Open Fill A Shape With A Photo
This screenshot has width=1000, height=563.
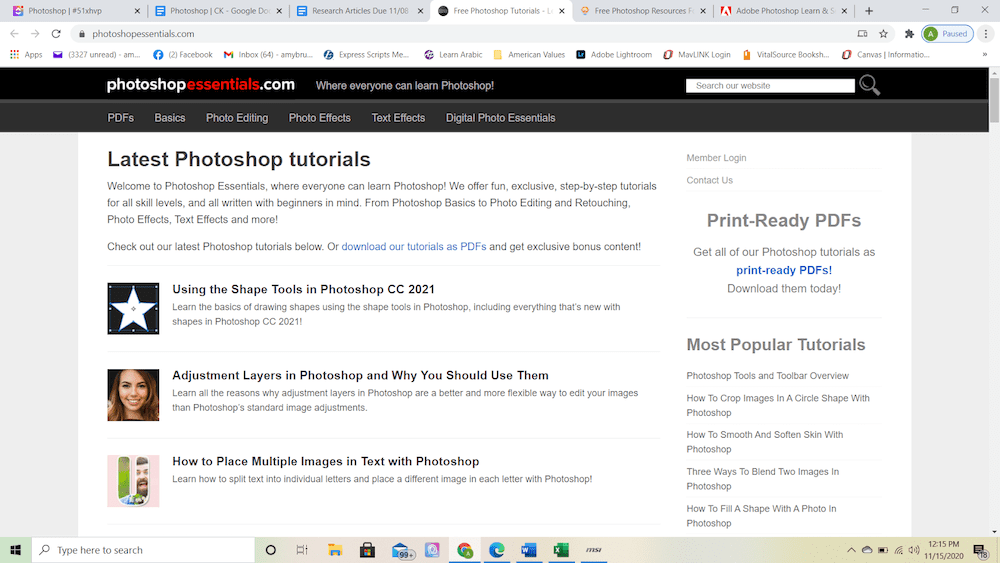tap(761, 516)
